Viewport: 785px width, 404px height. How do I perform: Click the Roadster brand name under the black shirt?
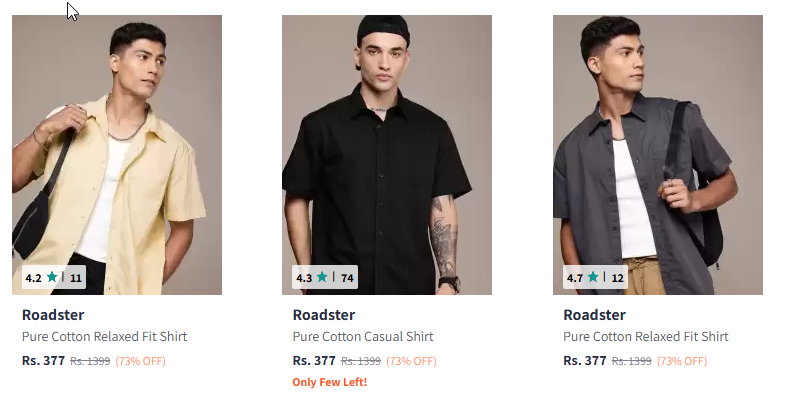click(324, 315)
